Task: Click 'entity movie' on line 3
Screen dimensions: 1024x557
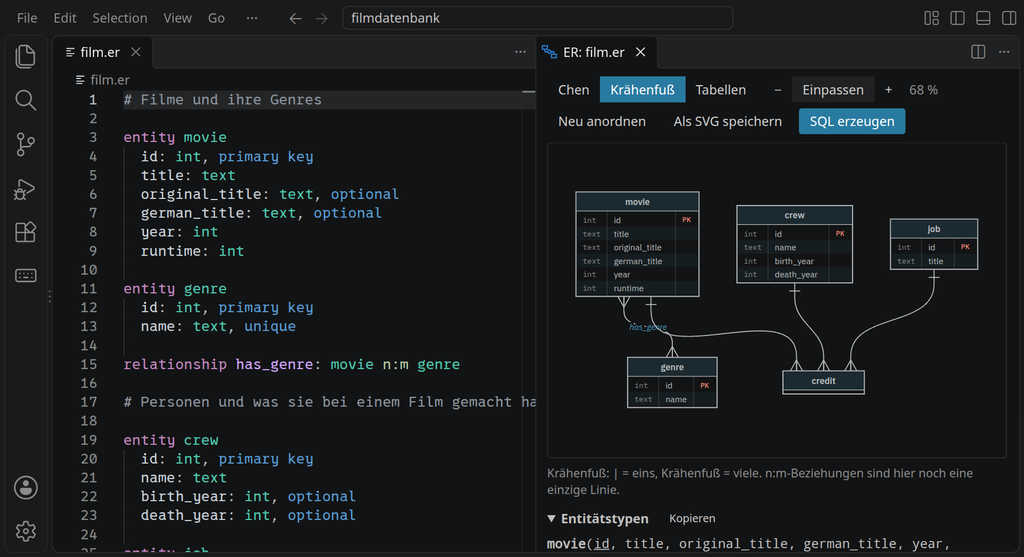Action: click(175, 137)
